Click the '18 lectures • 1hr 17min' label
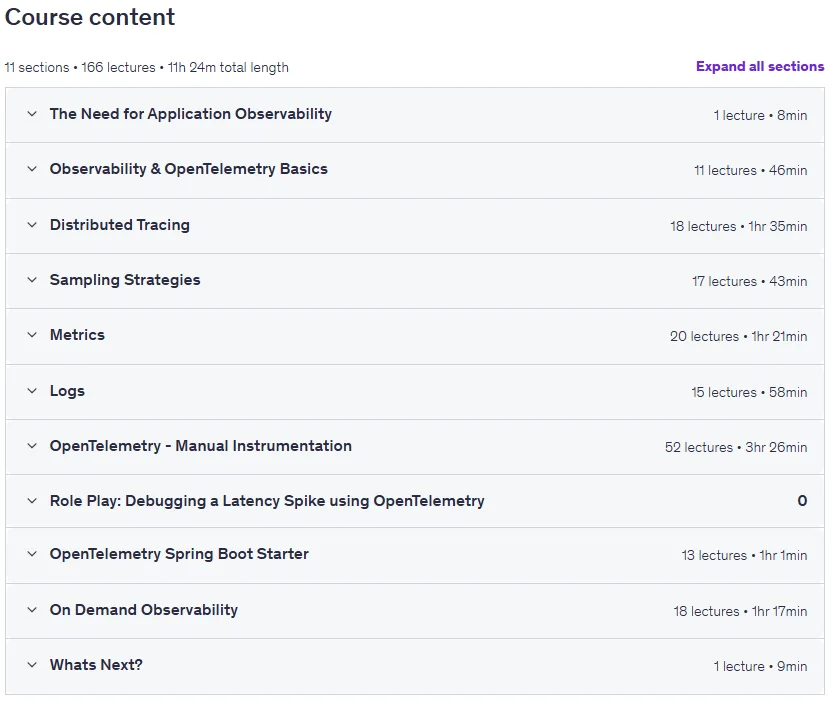The image size is (832, 701). point(740,611)
